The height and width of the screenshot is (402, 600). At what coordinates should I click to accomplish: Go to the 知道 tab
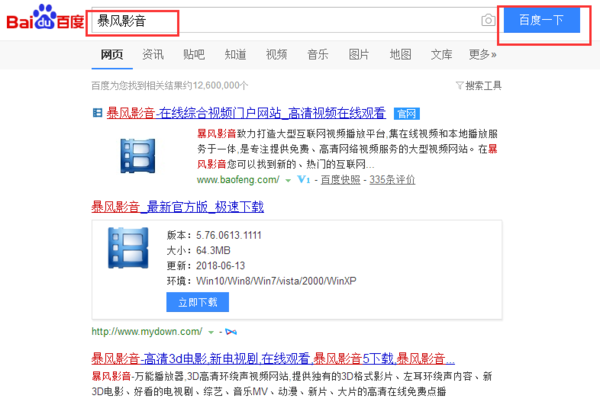tap(235, 55)
